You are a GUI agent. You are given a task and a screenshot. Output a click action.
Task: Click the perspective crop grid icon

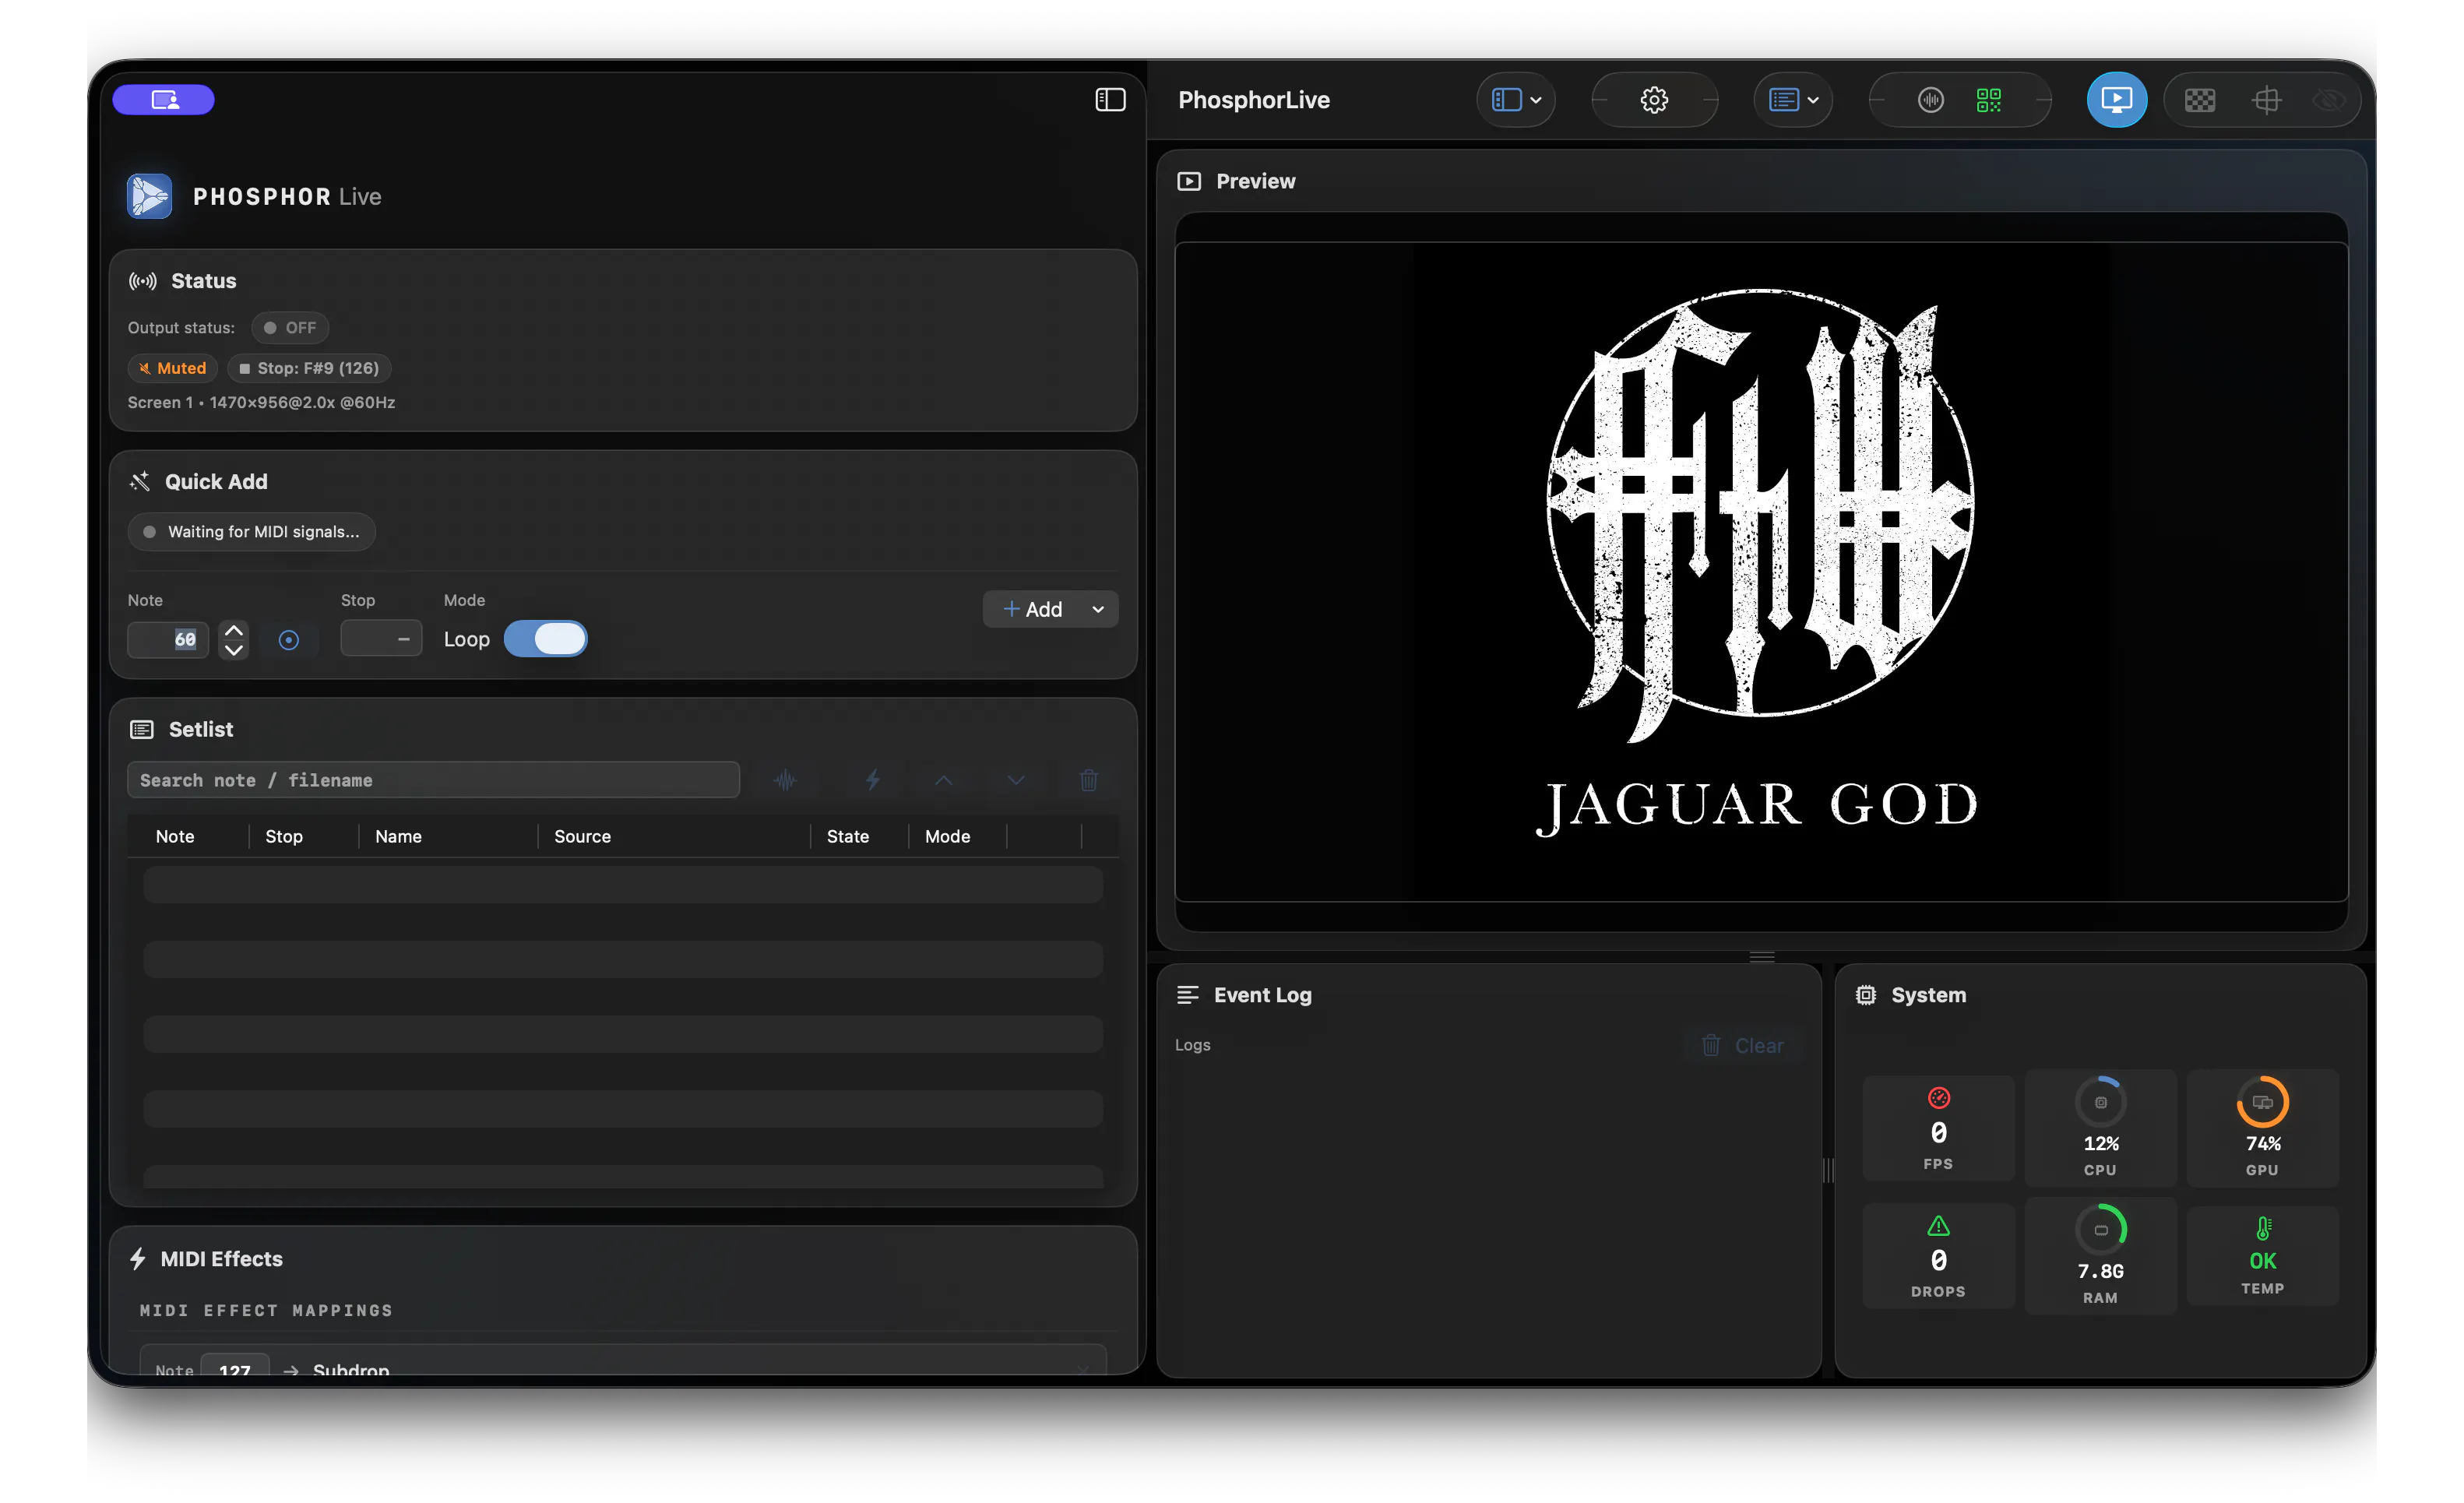2266,100
